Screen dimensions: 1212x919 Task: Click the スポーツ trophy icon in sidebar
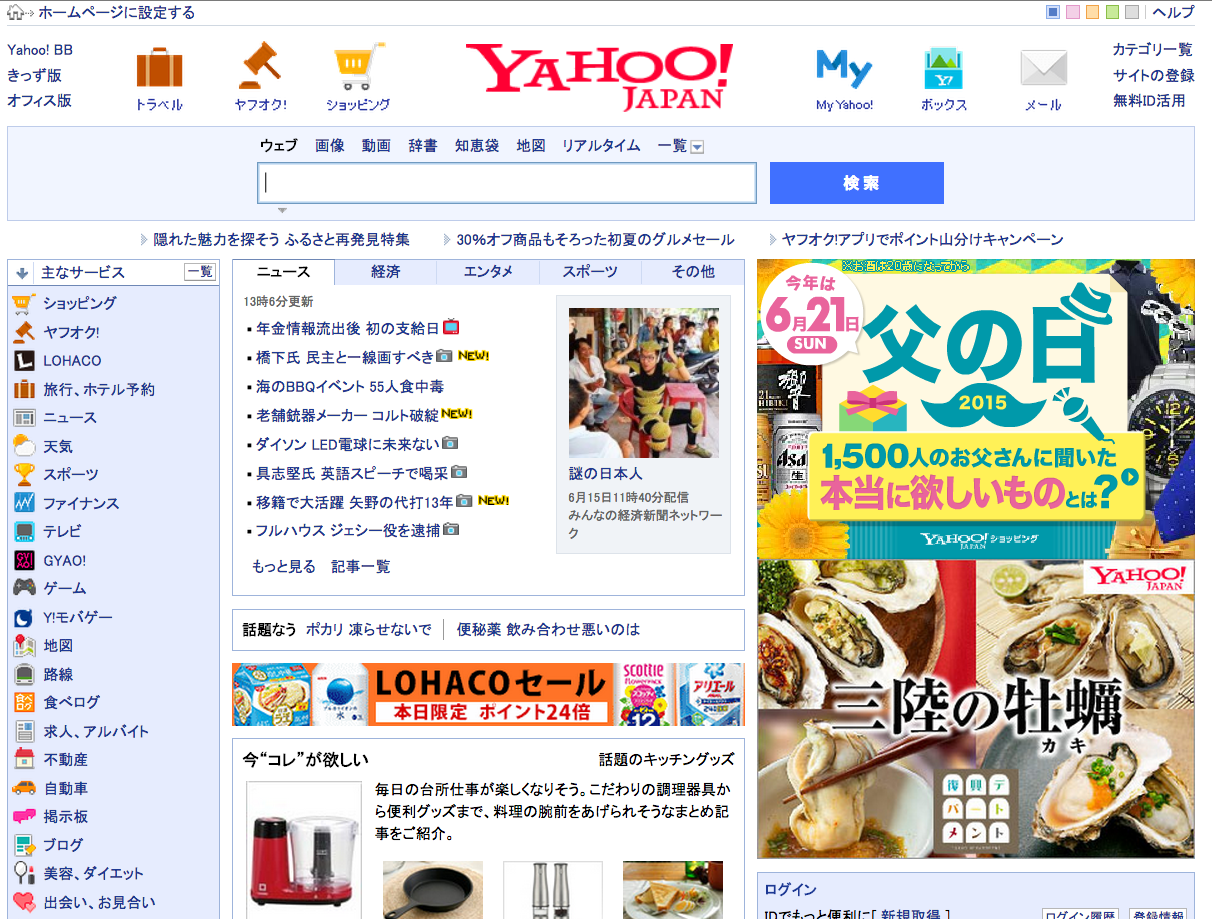(25, 474)
